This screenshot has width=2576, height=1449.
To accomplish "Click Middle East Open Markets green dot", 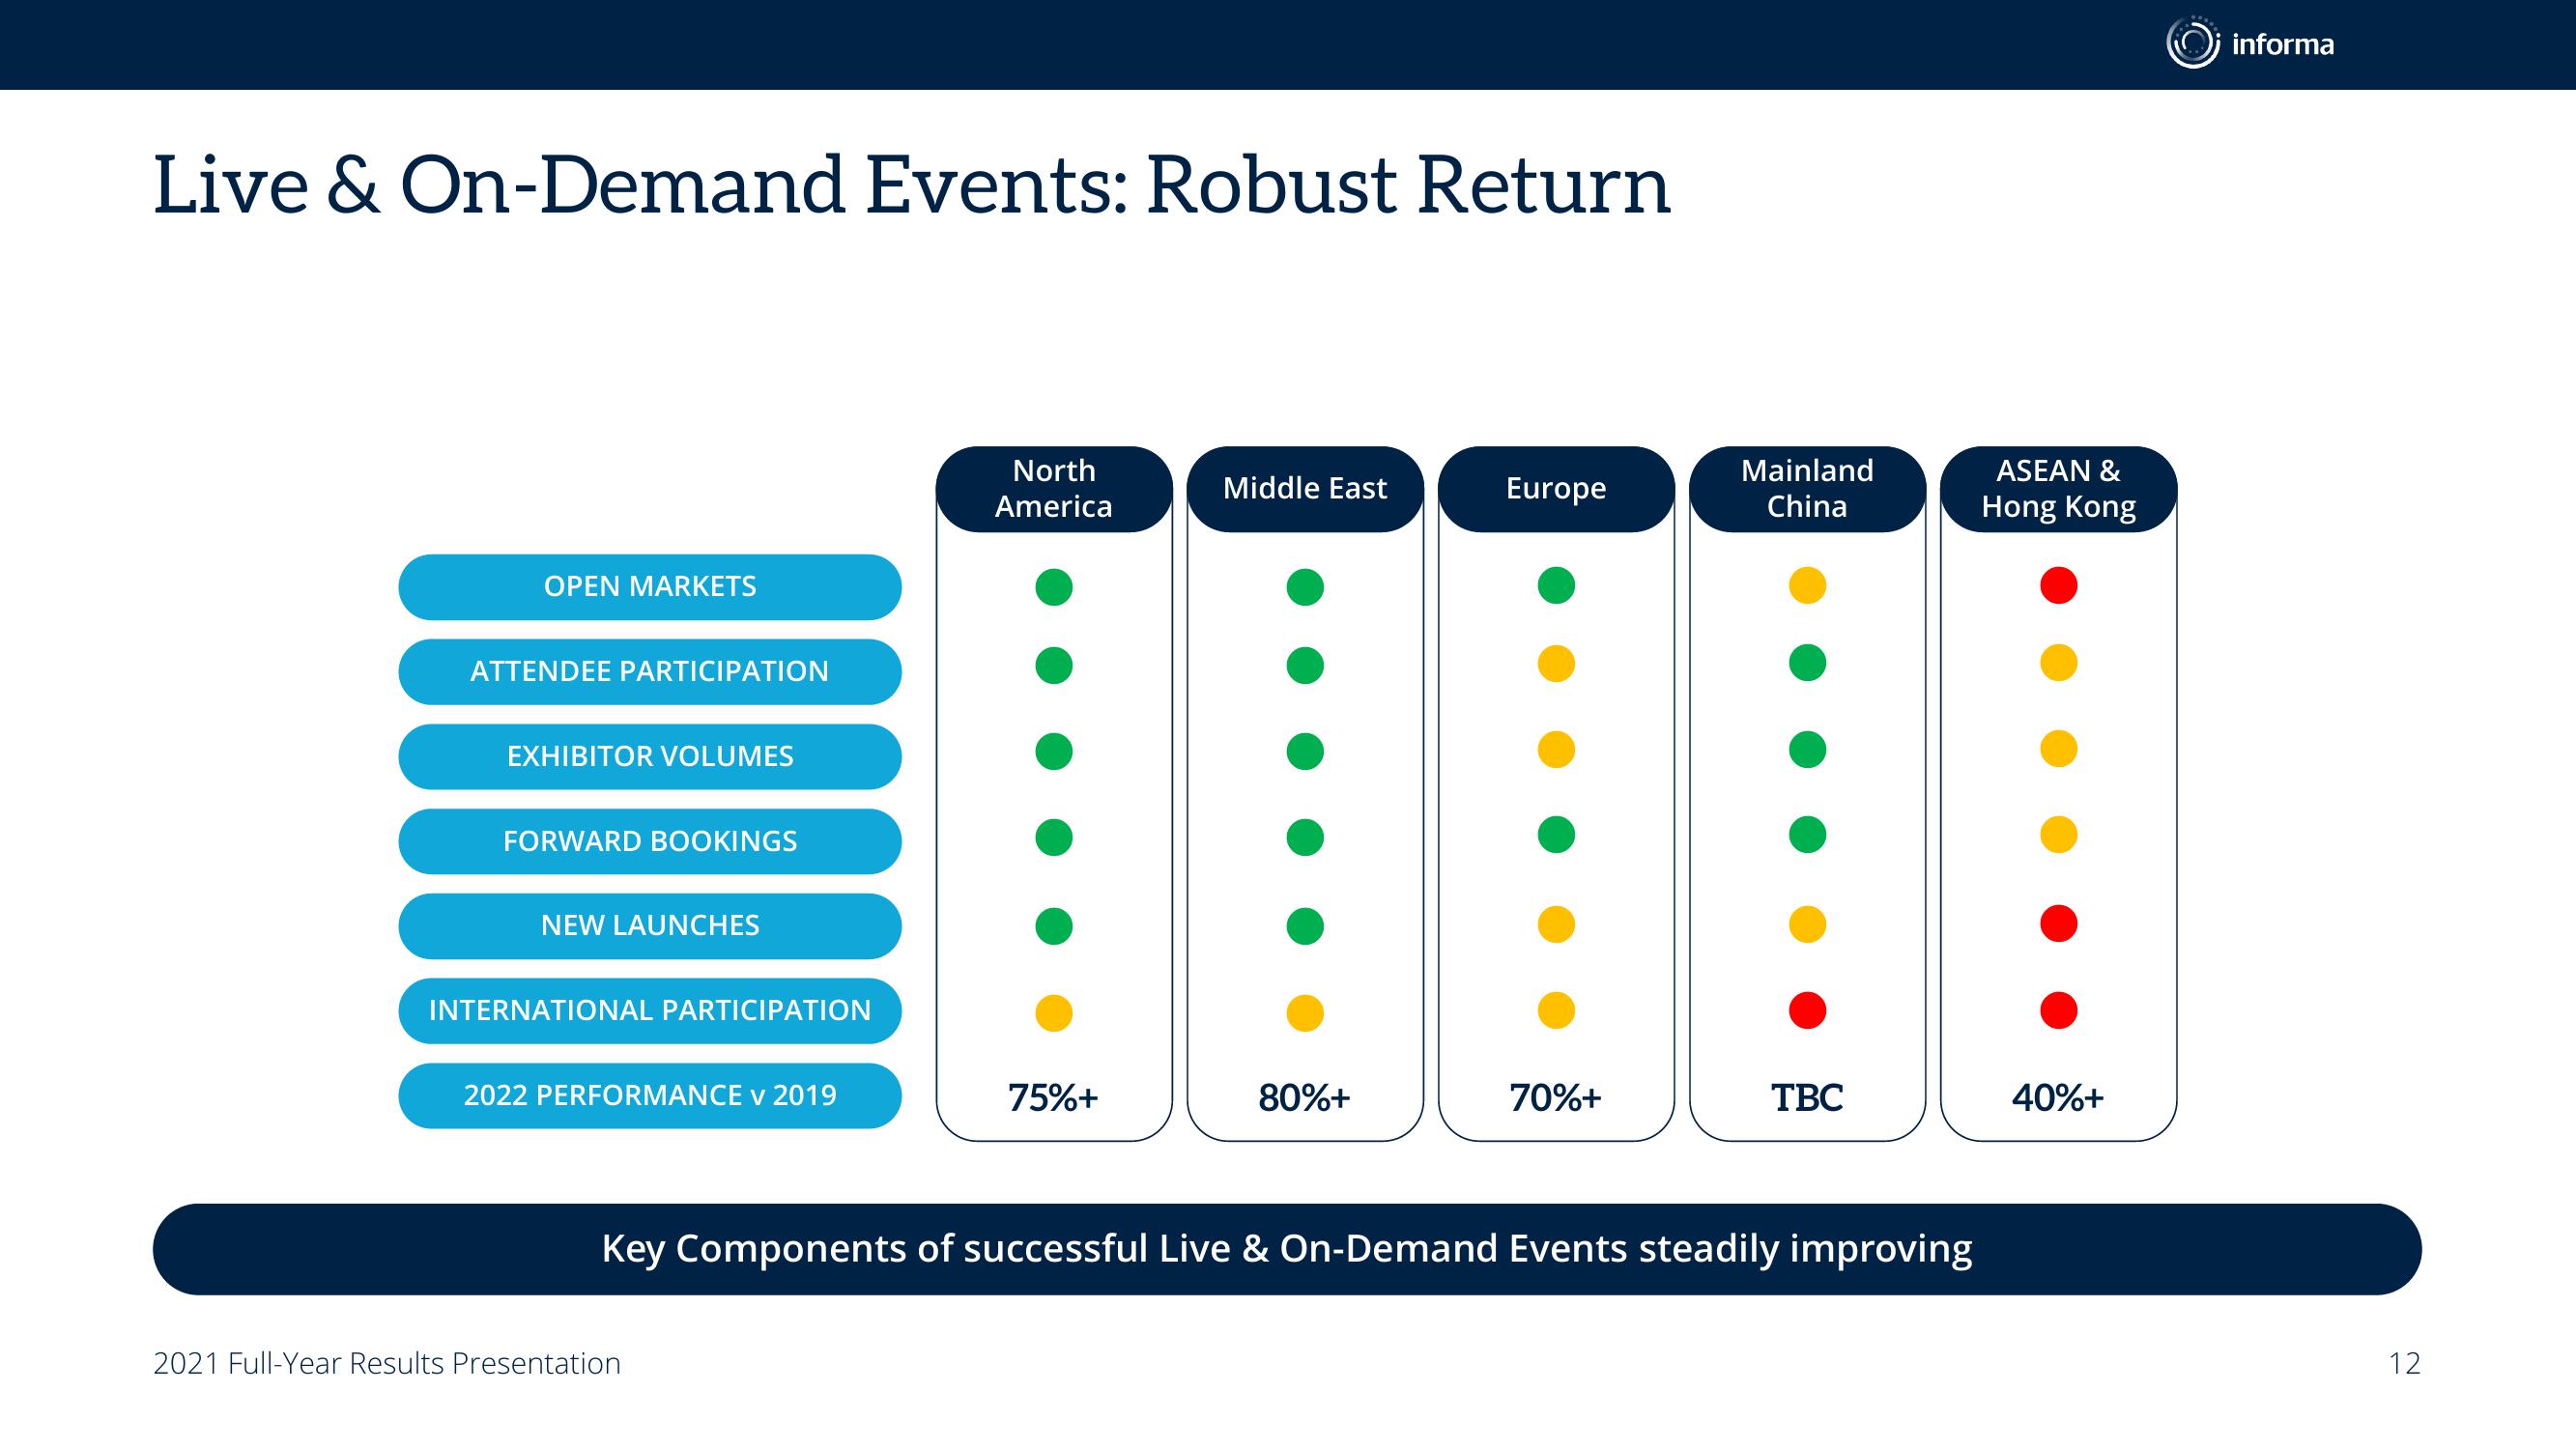I will [x=1305, y=587].
